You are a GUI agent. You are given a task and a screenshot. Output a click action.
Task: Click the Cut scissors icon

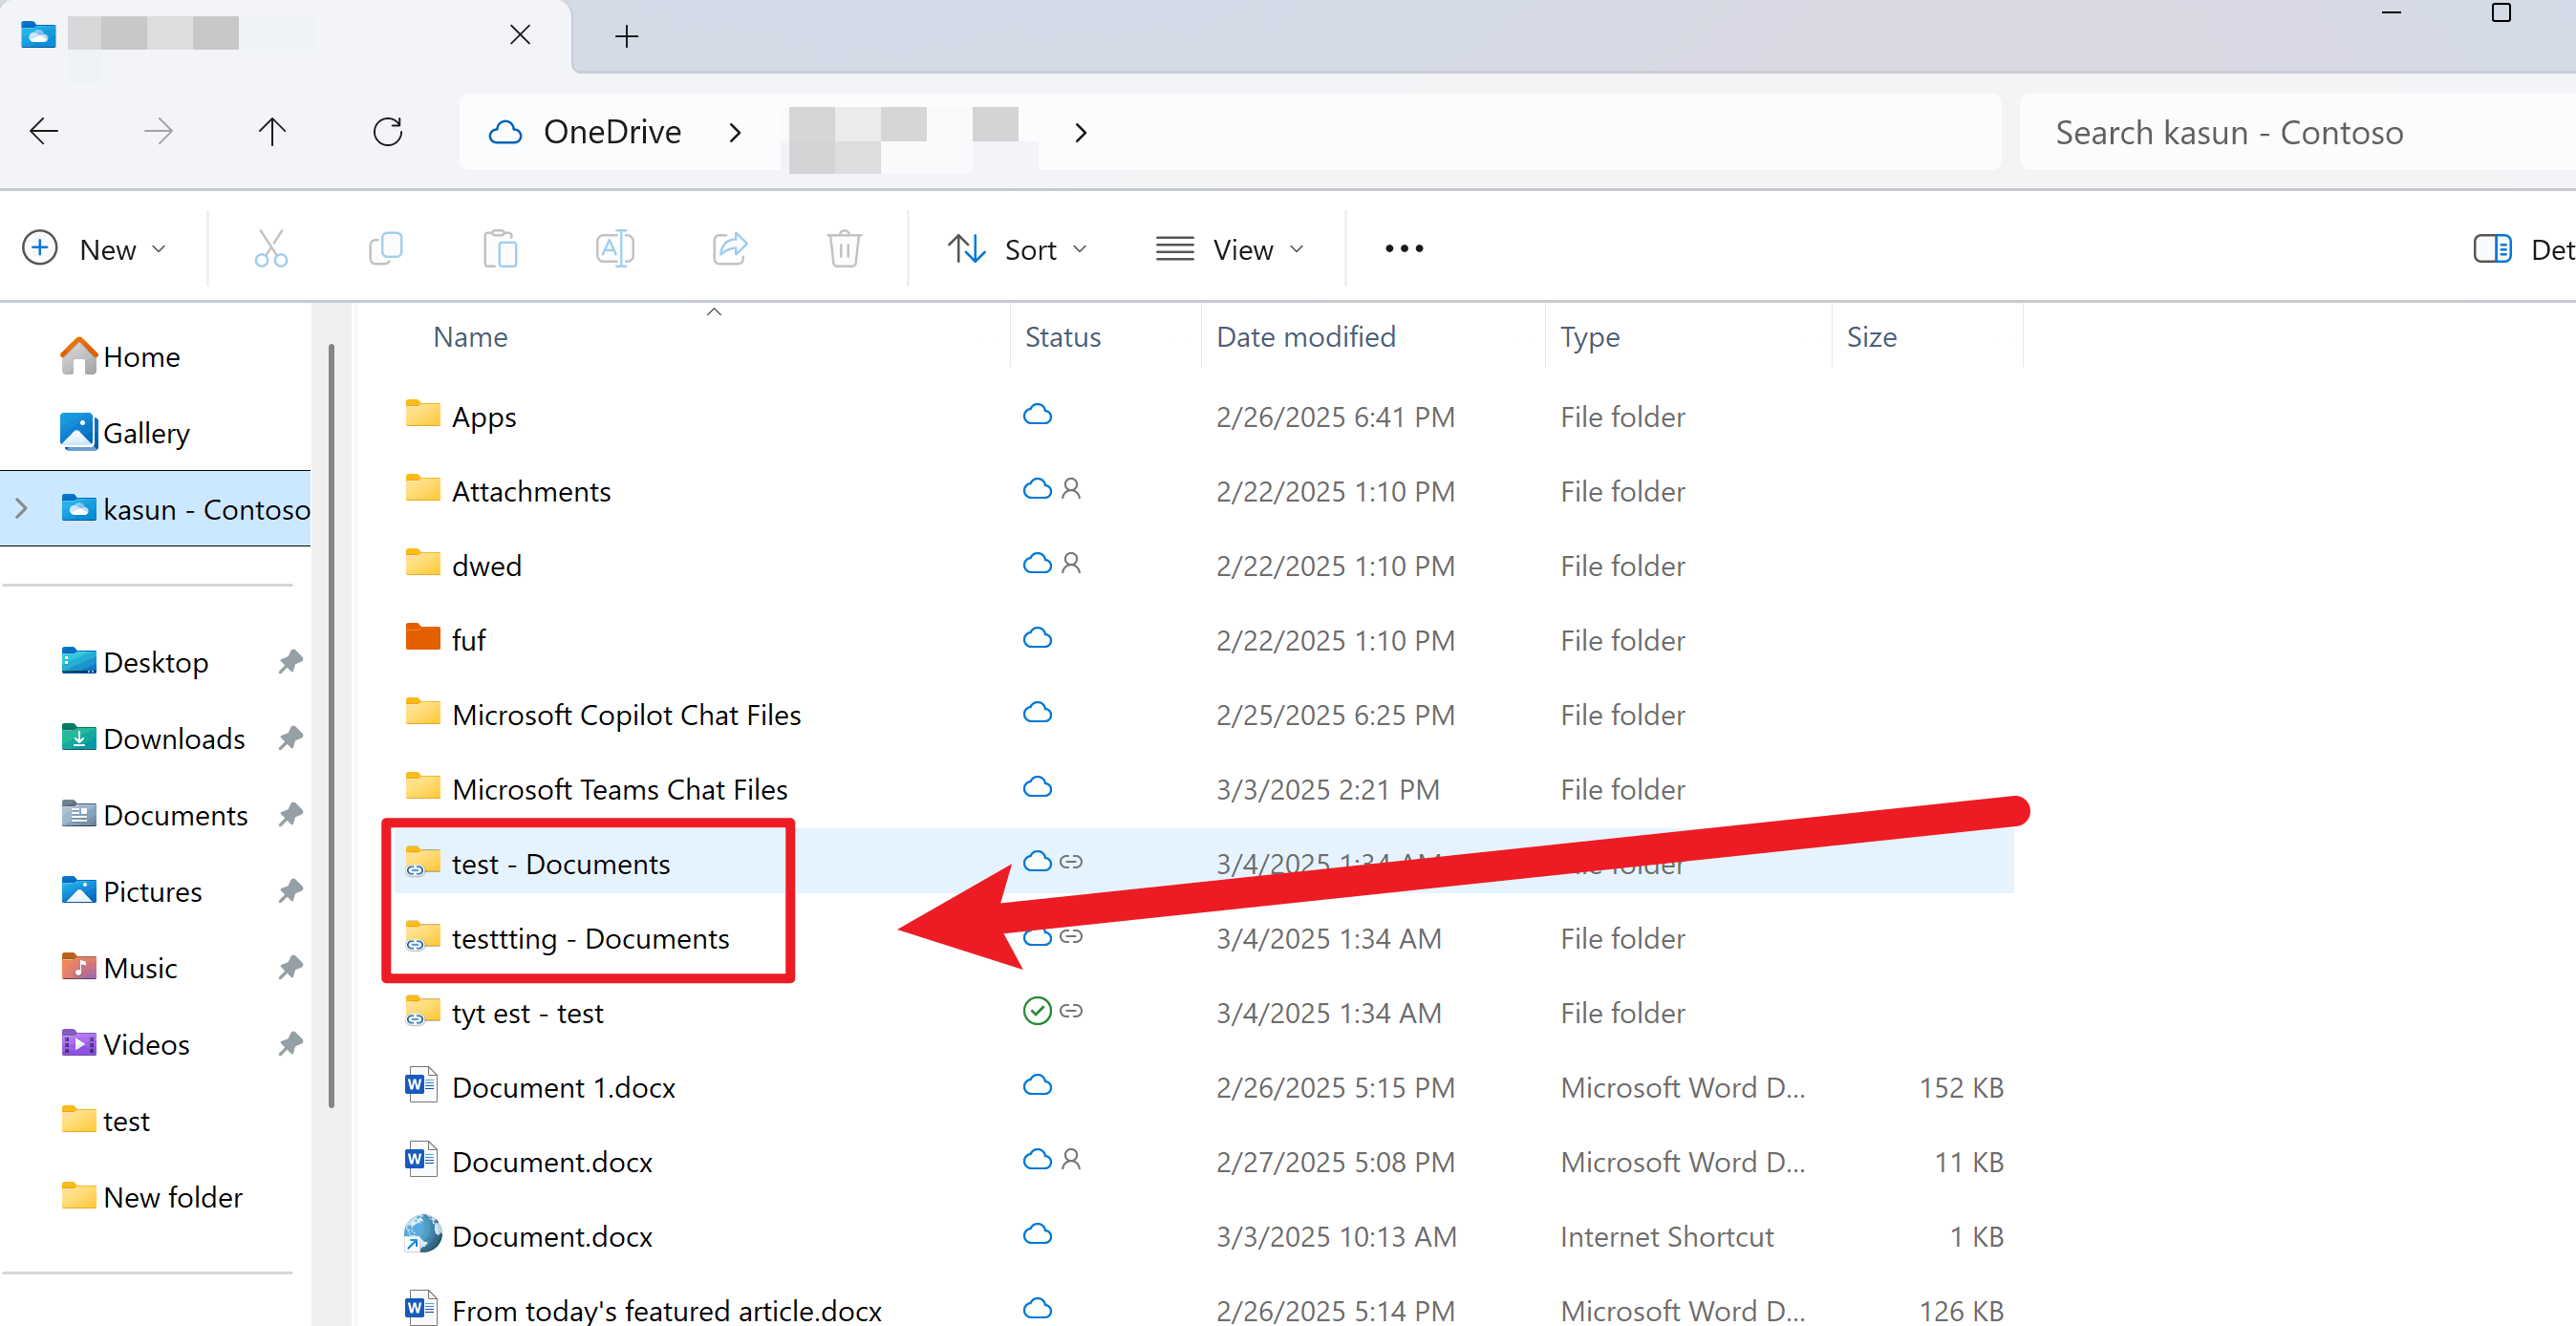270,248
